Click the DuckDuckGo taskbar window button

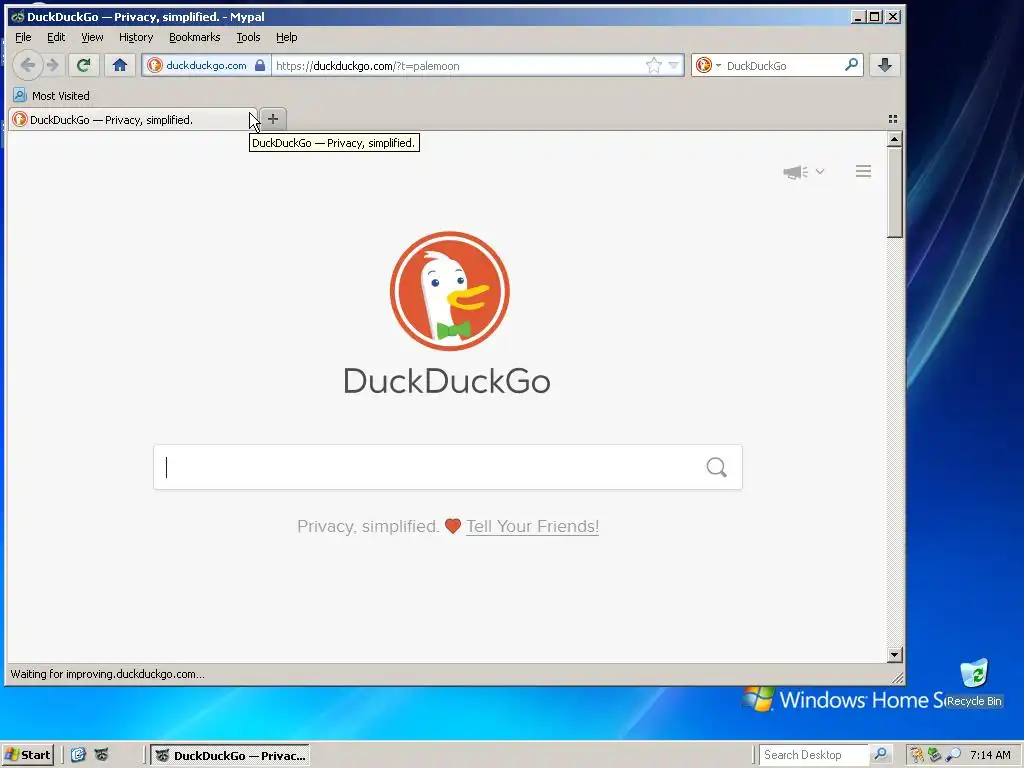[x=230, y=756]
